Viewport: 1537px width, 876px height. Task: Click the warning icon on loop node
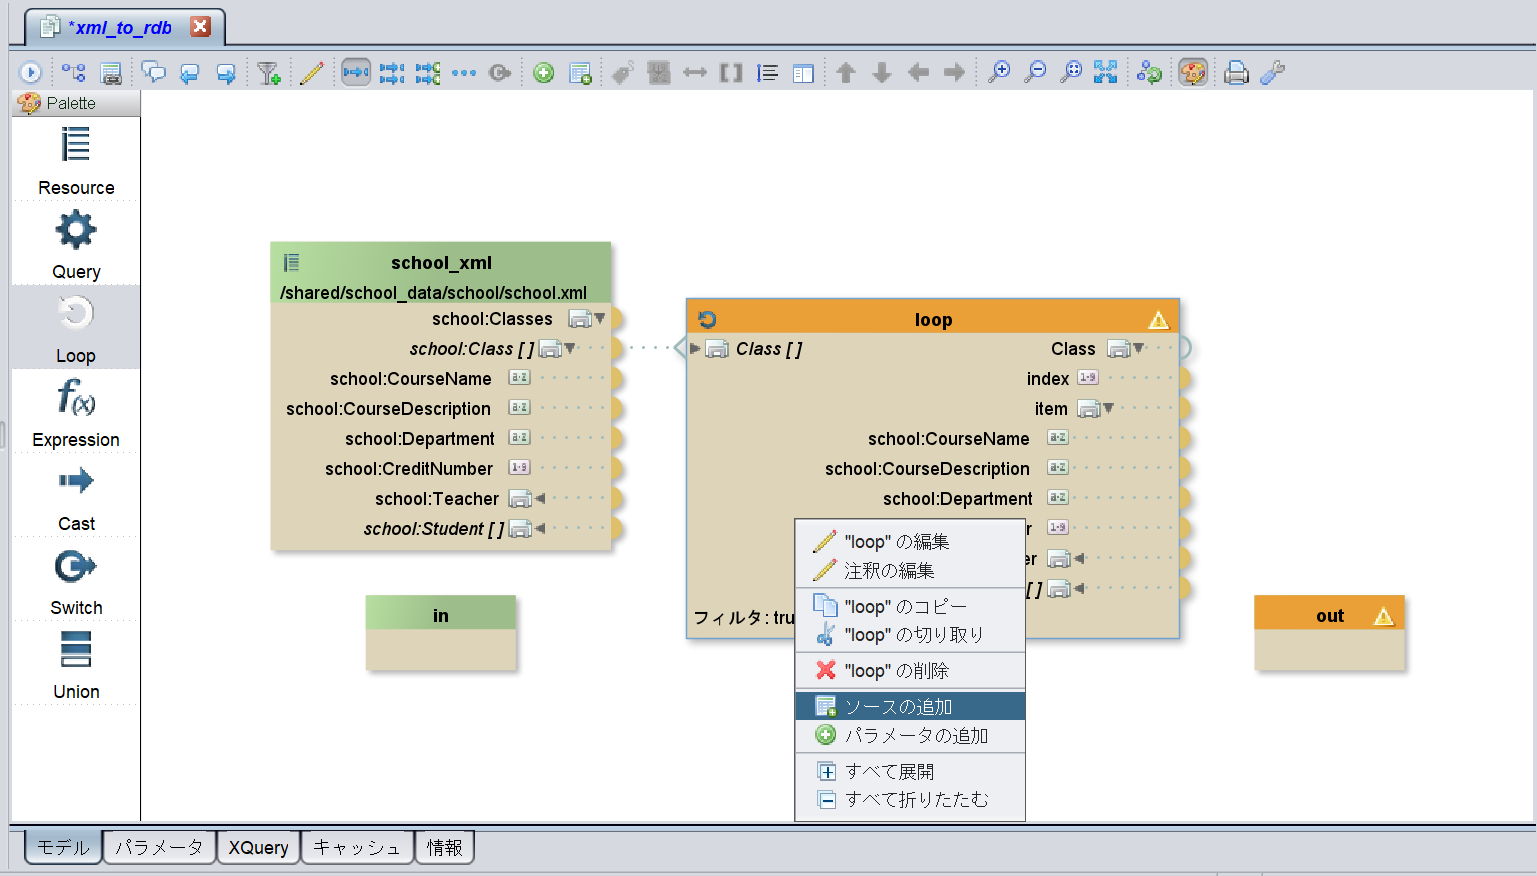(1158, 320)
